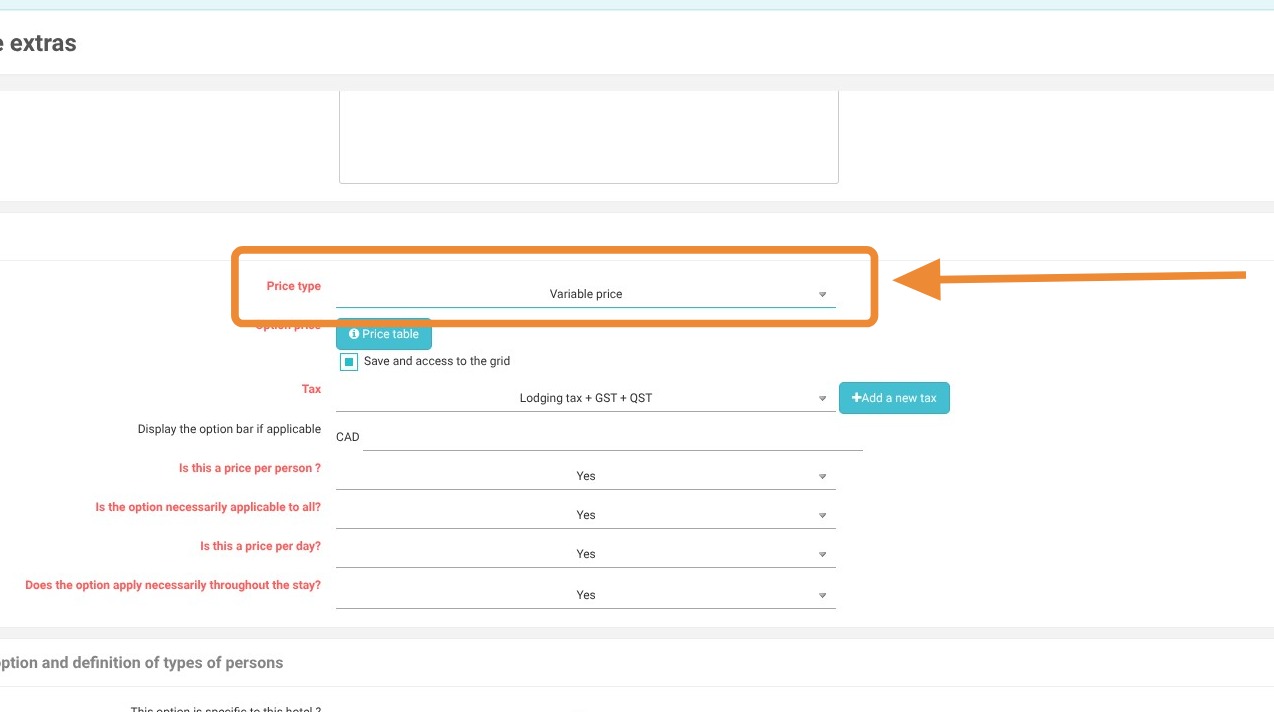Click the Add a new tax button

click(x=894, y=398)
